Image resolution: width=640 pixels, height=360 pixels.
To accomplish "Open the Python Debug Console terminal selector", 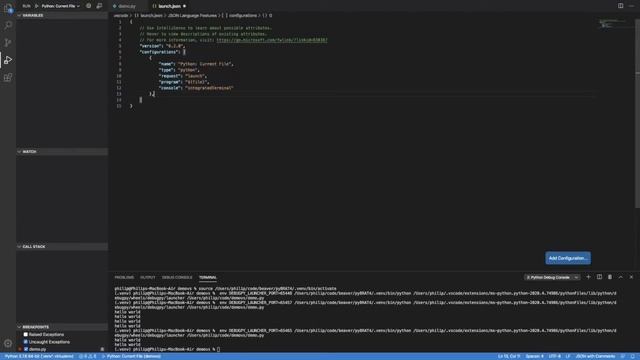I will tap(552, 277).
